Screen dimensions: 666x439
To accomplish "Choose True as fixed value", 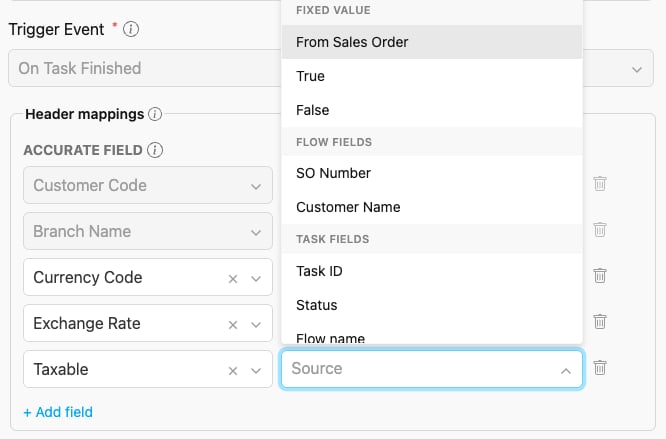I will [x=432, y=76].
